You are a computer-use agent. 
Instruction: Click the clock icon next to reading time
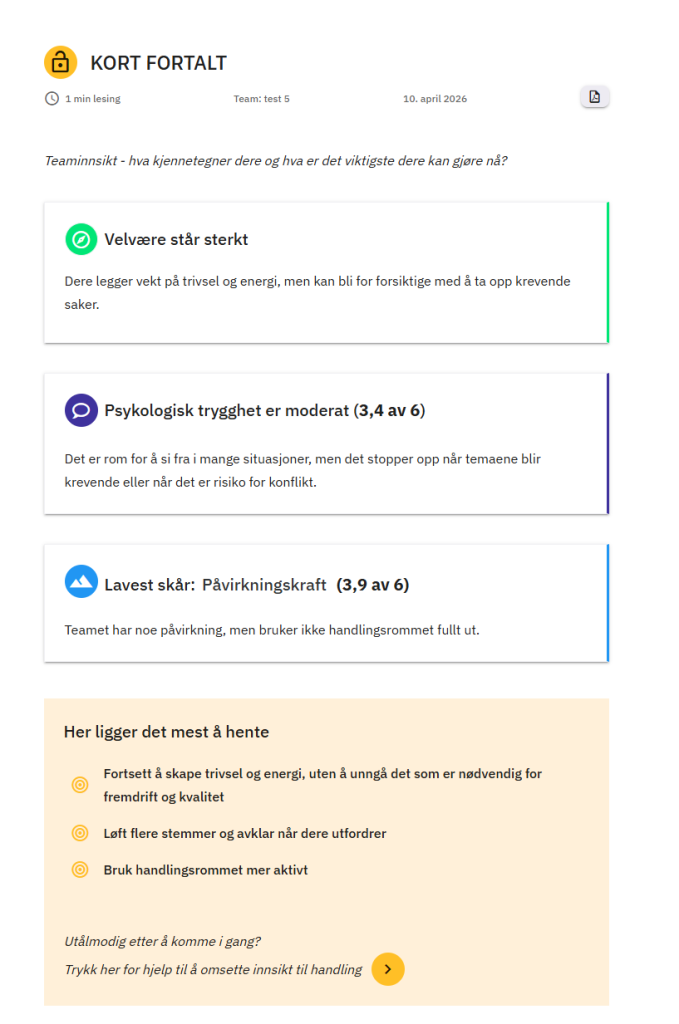[x=52, y=99]
